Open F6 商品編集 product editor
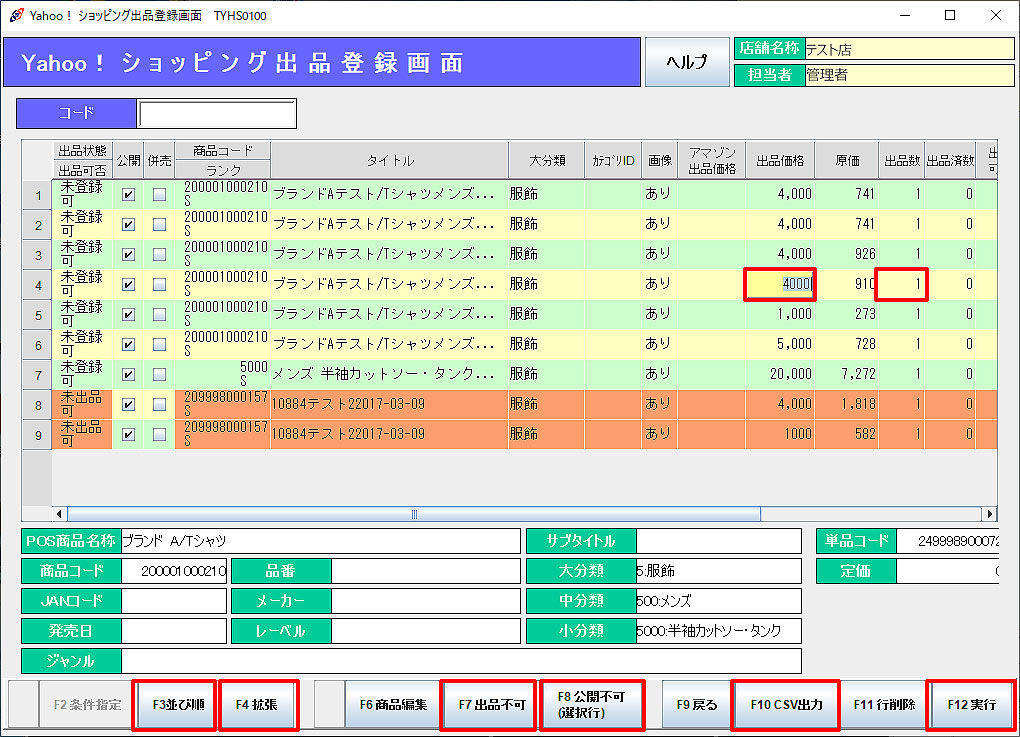Screen dimensions: 1020x737 click(x=393, y=704)
